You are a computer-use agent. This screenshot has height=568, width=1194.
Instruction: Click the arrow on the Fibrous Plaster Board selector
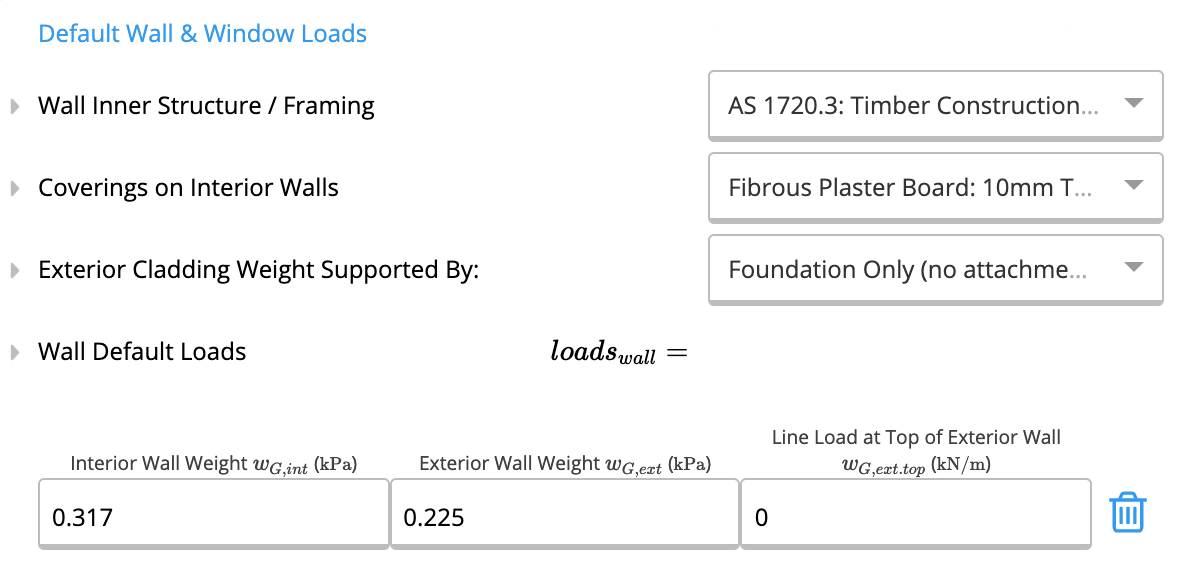[1134, 185]
